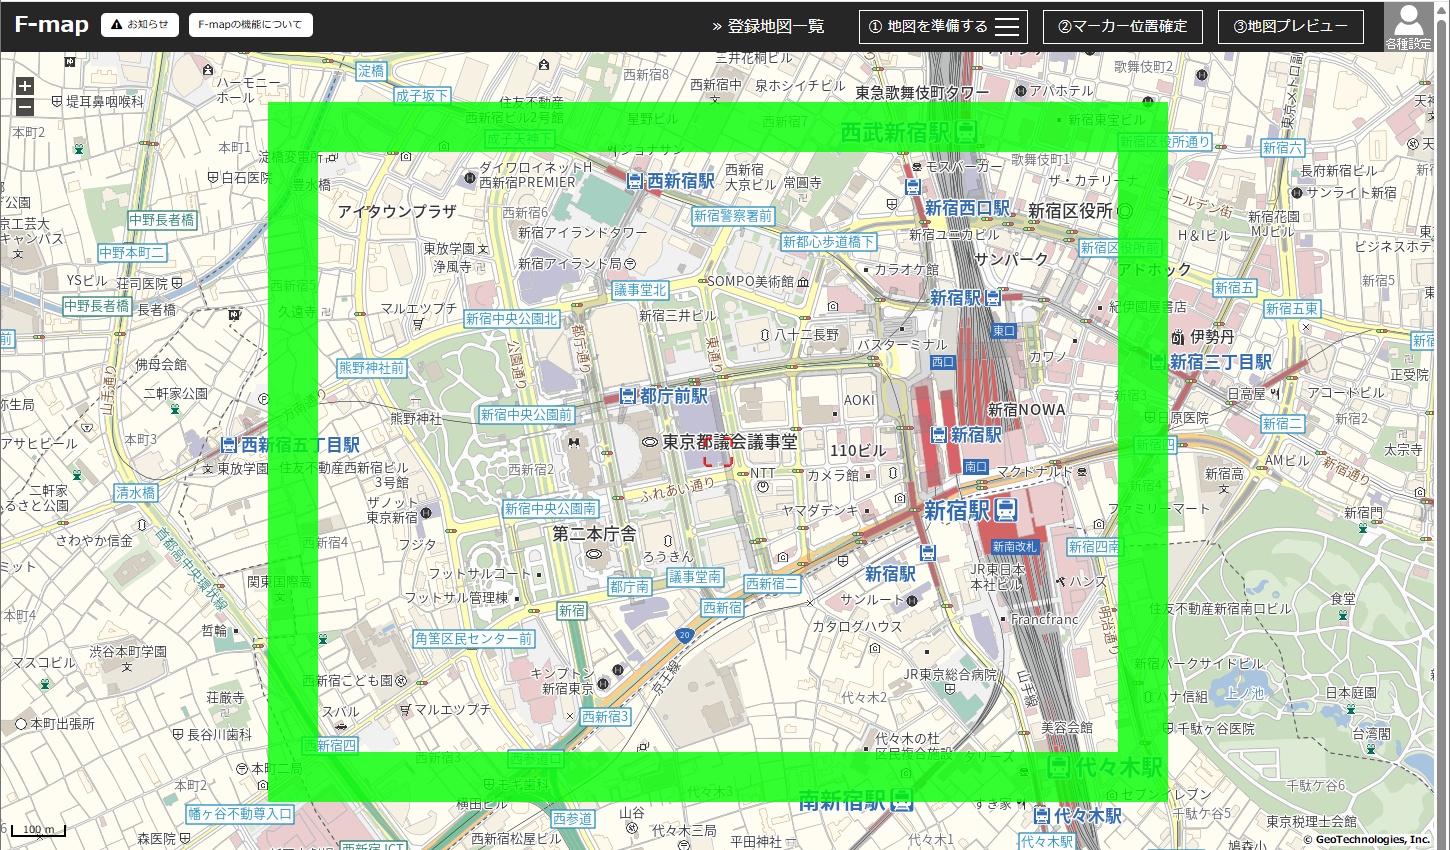Screen dimensions: 1450x850
Task: Select the 西武新宿駅 station icon
Action: pyautogui.click(x=966, y=132)
